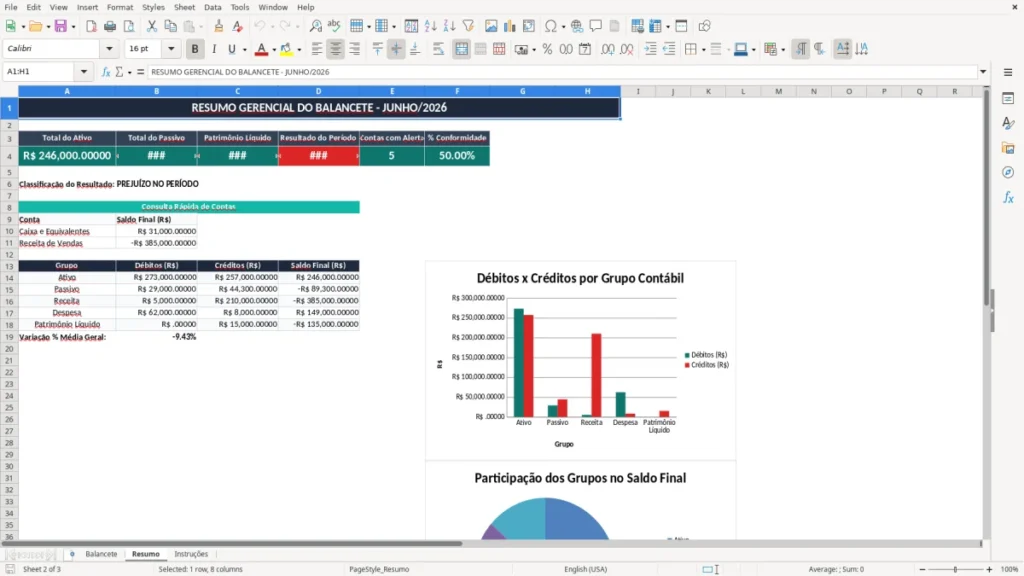Open the File menu
Screen dimensions: 1024x576
11,7
